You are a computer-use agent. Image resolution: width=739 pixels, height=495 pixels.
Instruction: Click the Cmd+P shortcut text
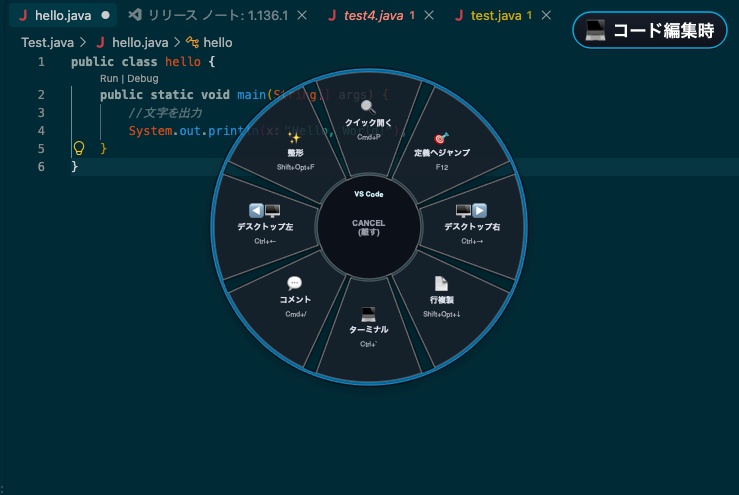[x=368, y=137]
